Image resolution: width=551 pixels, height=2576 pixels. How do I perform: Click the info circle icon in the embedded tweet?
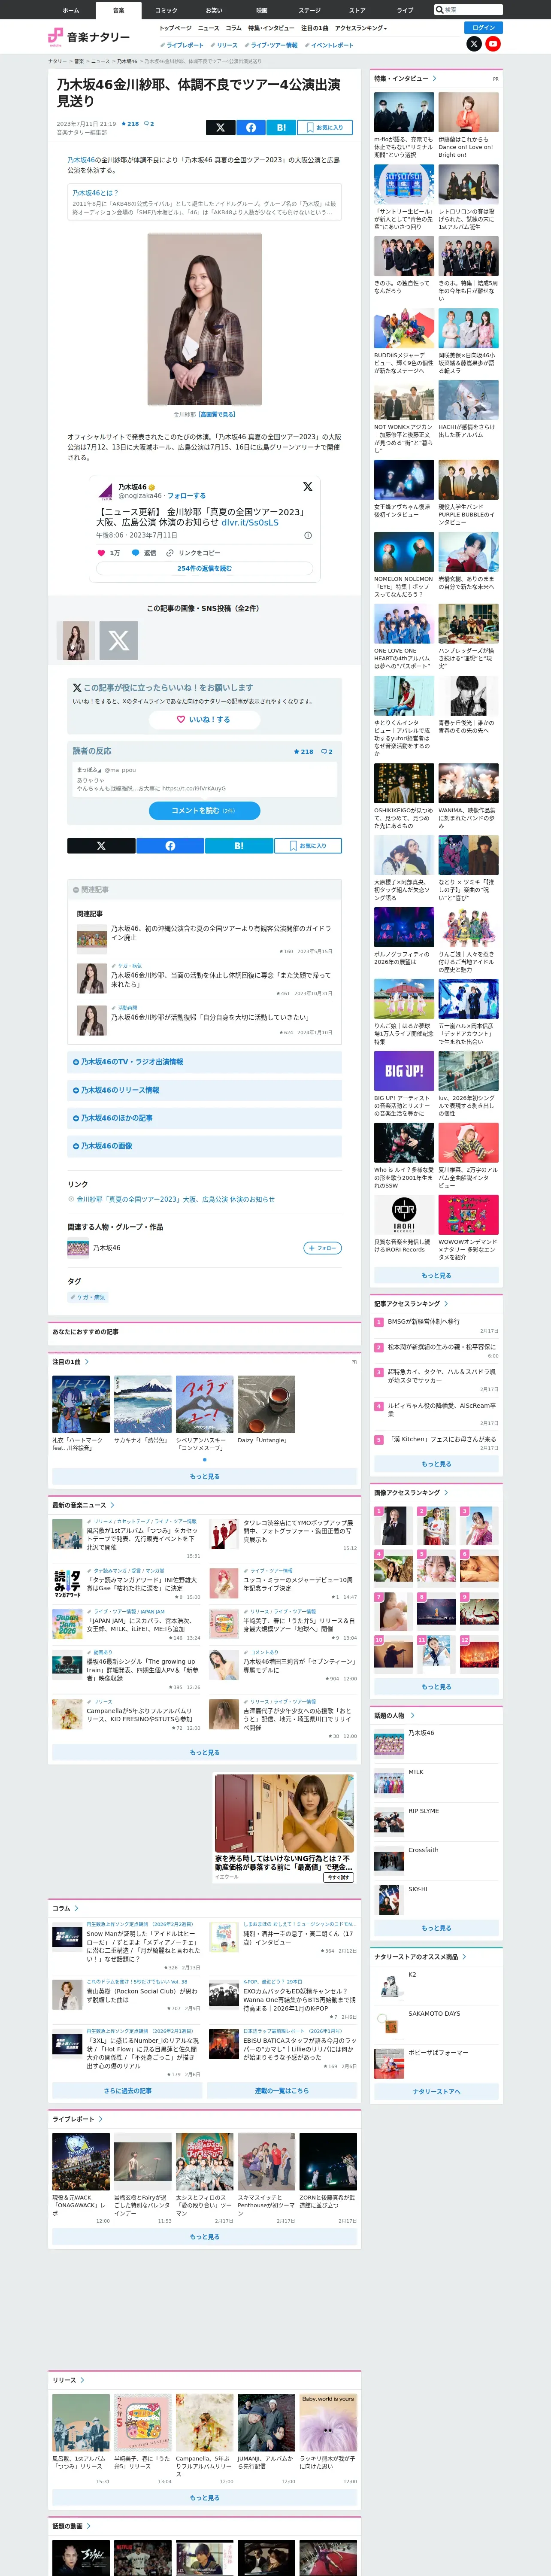coord(308,535)
